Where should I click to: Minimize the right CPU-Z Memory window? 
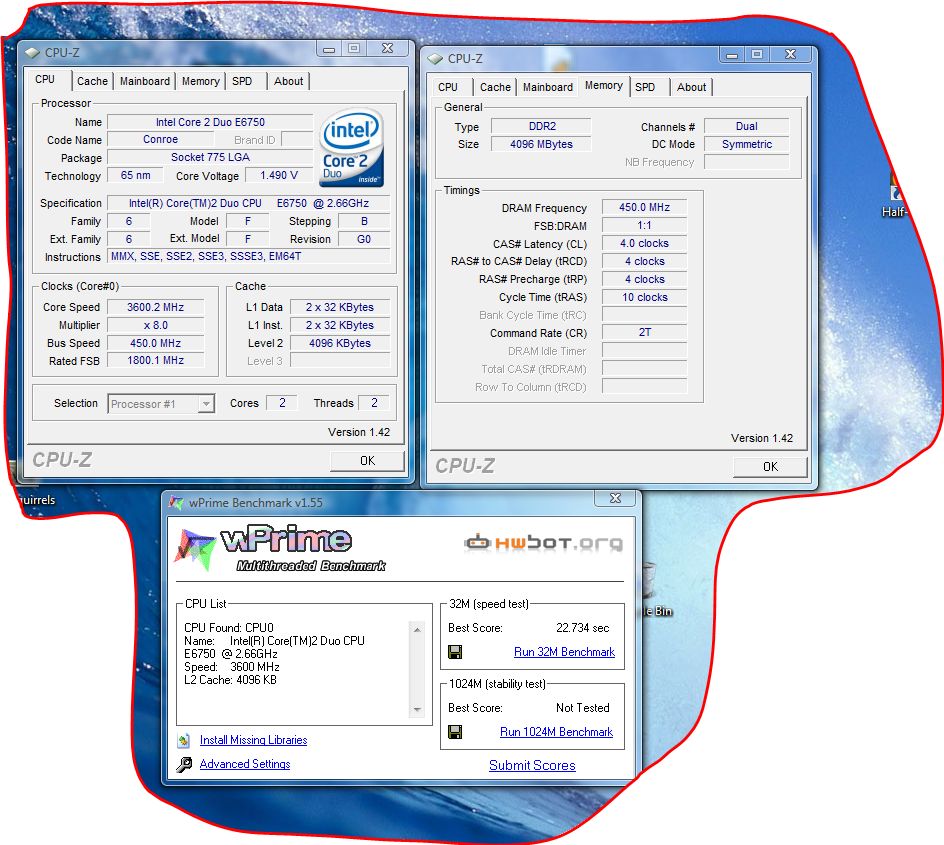pyautogui.click(x=731, y=55)
